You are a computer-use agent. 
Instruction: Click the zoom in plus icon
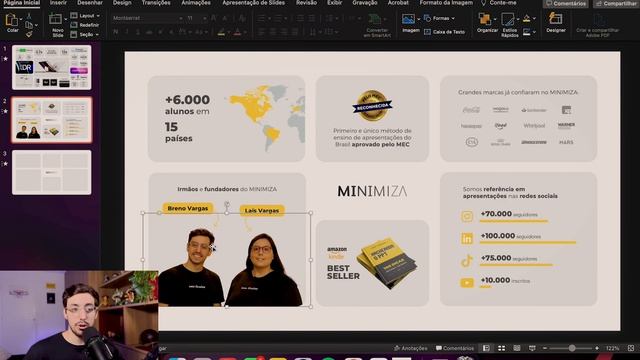click(x=597, y=348)
